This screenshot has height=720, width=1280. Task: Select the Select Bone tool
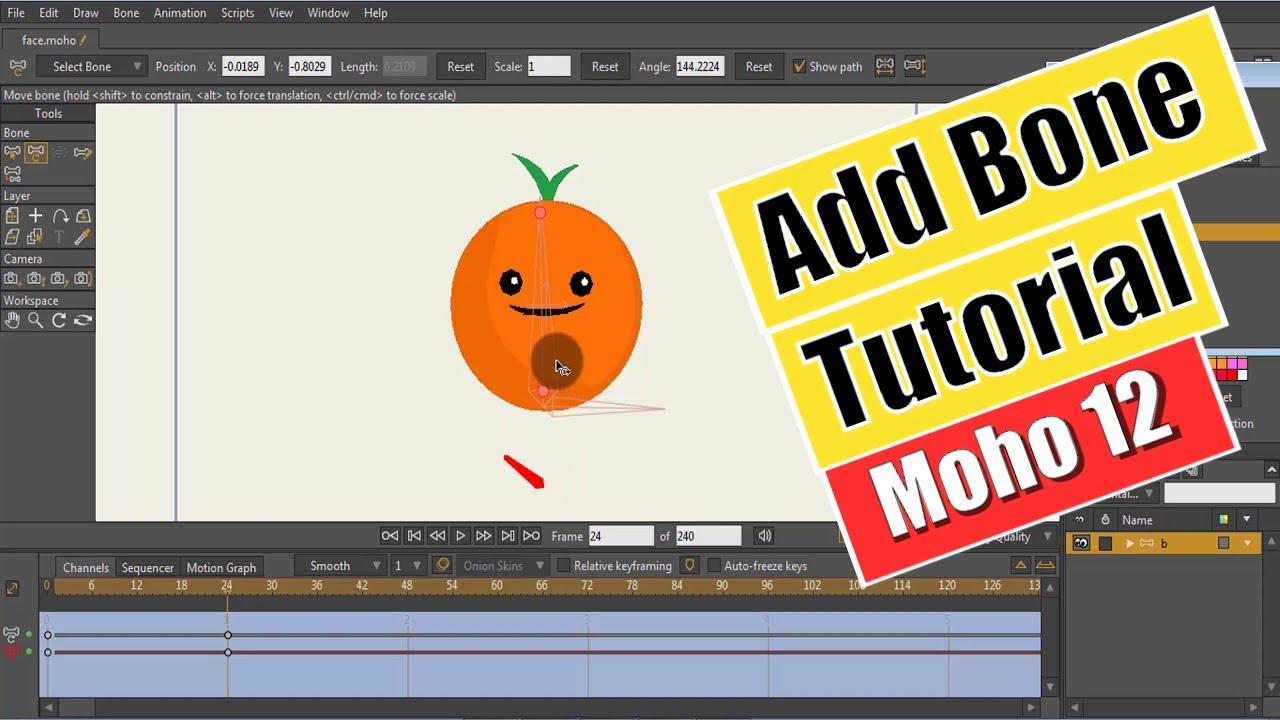12,152
